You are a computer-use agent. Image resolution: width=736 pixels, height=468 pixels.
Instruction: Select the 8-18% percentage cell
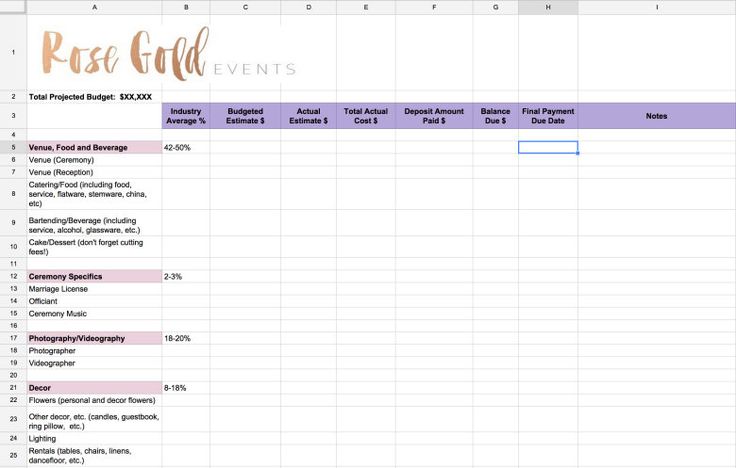click(x=186, y=388)
